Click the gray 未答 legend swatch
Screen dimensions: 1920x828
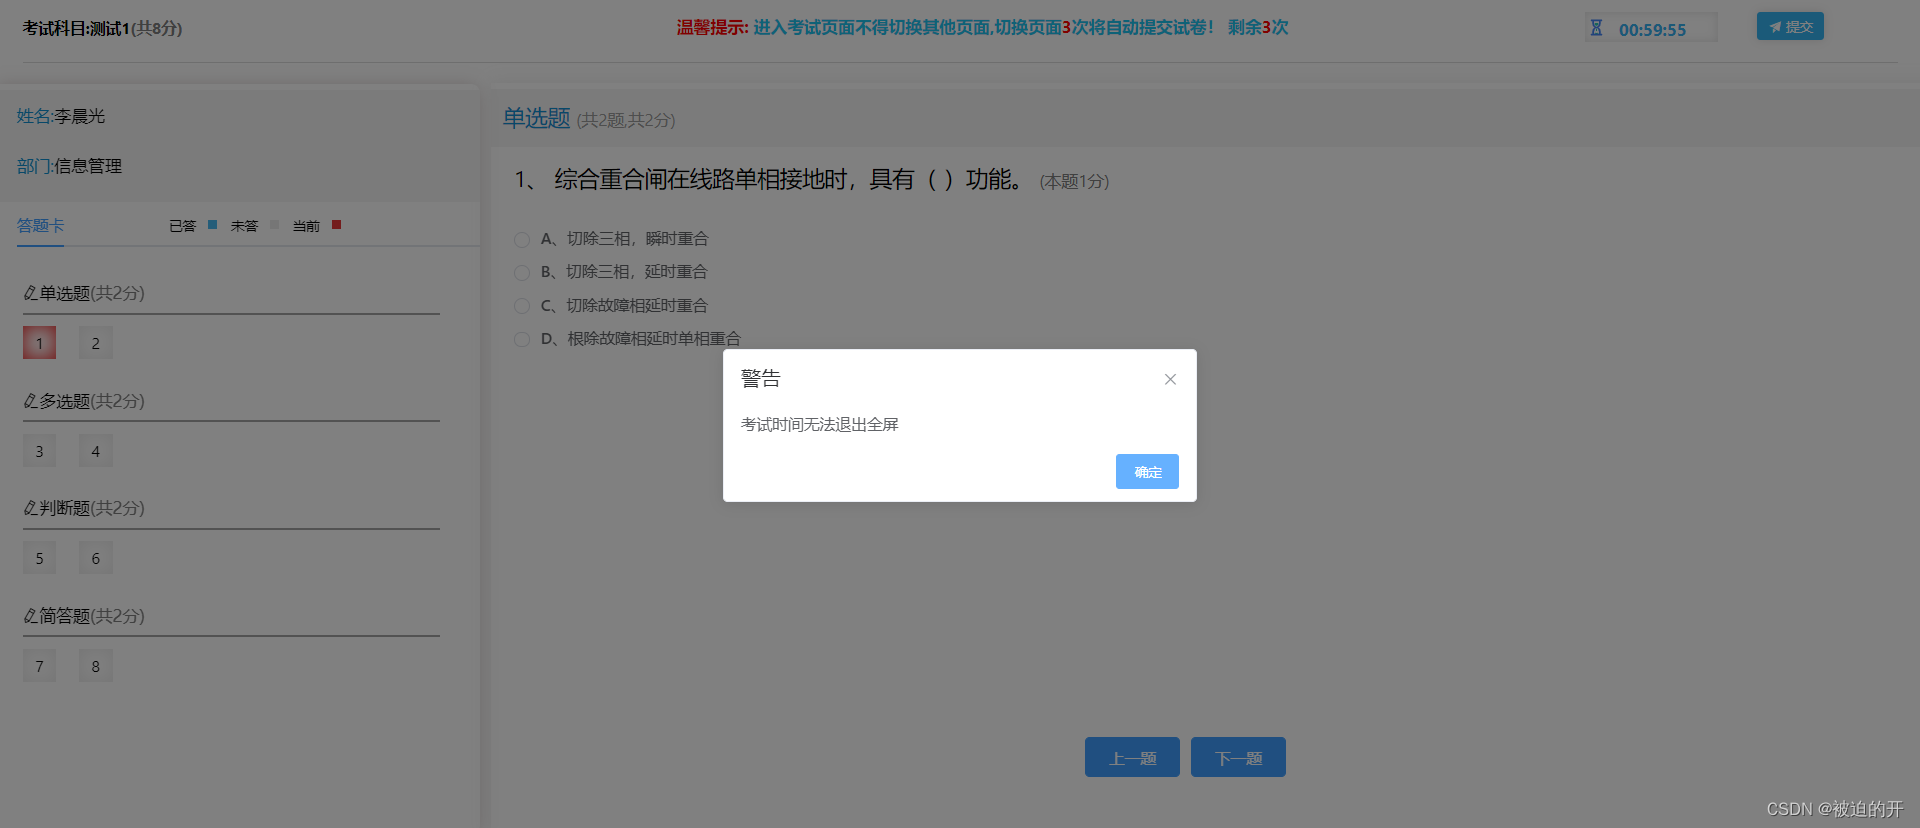coord(274,225)
